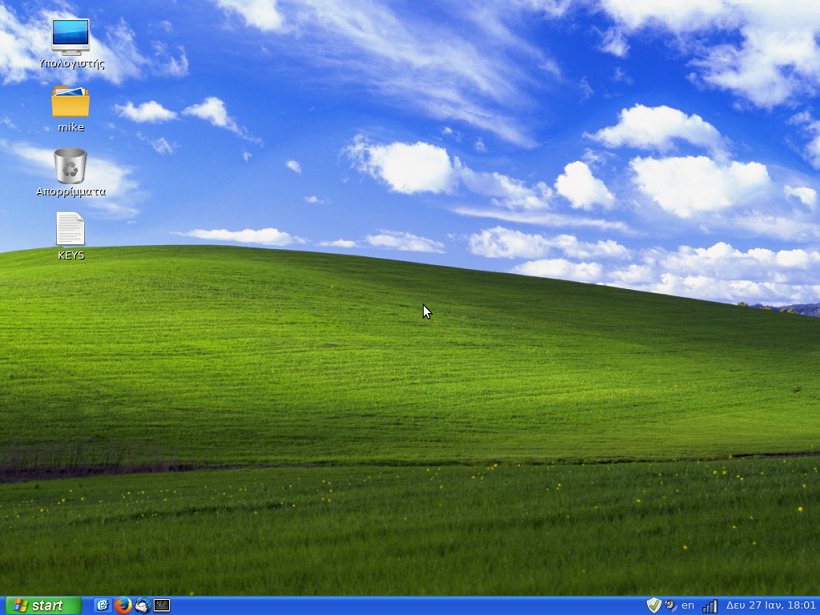820x615 pixels.
Task: Open the clock showing Δευ 27 Ιαν, 18:01
Action: point(771,606)
